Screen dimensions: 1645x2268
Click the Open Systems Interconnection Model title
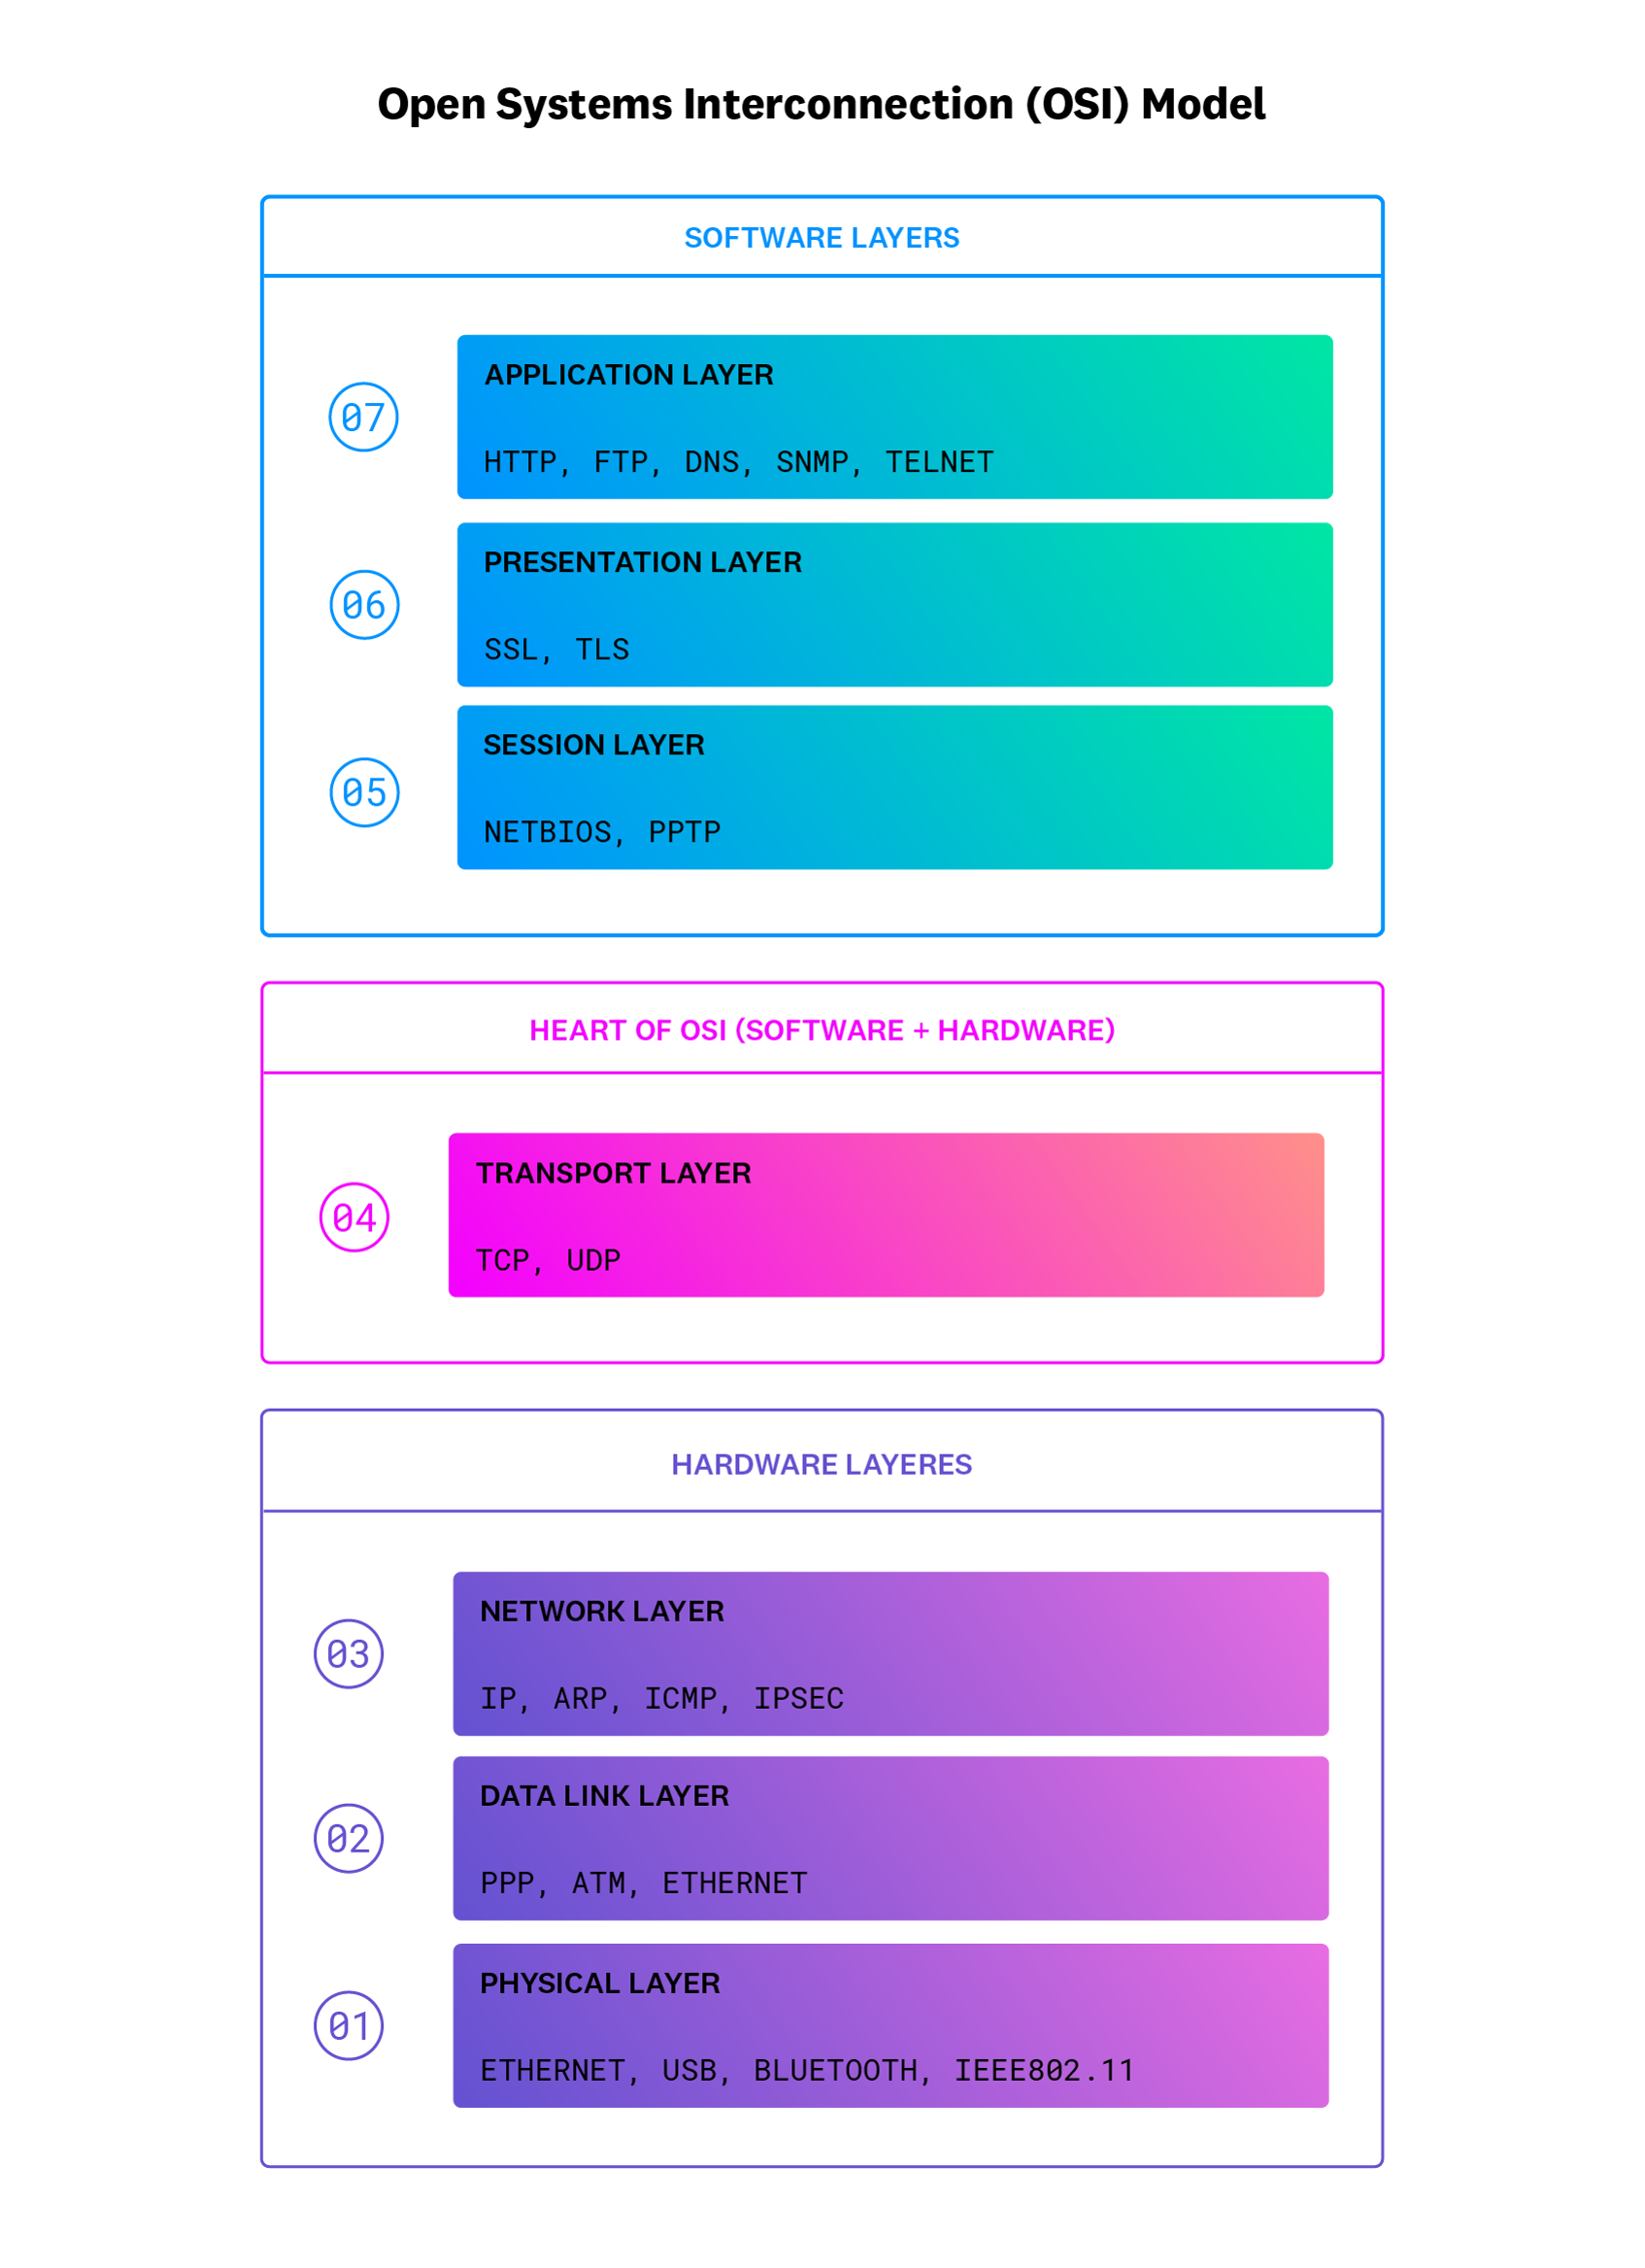click(x=821, y=105)
